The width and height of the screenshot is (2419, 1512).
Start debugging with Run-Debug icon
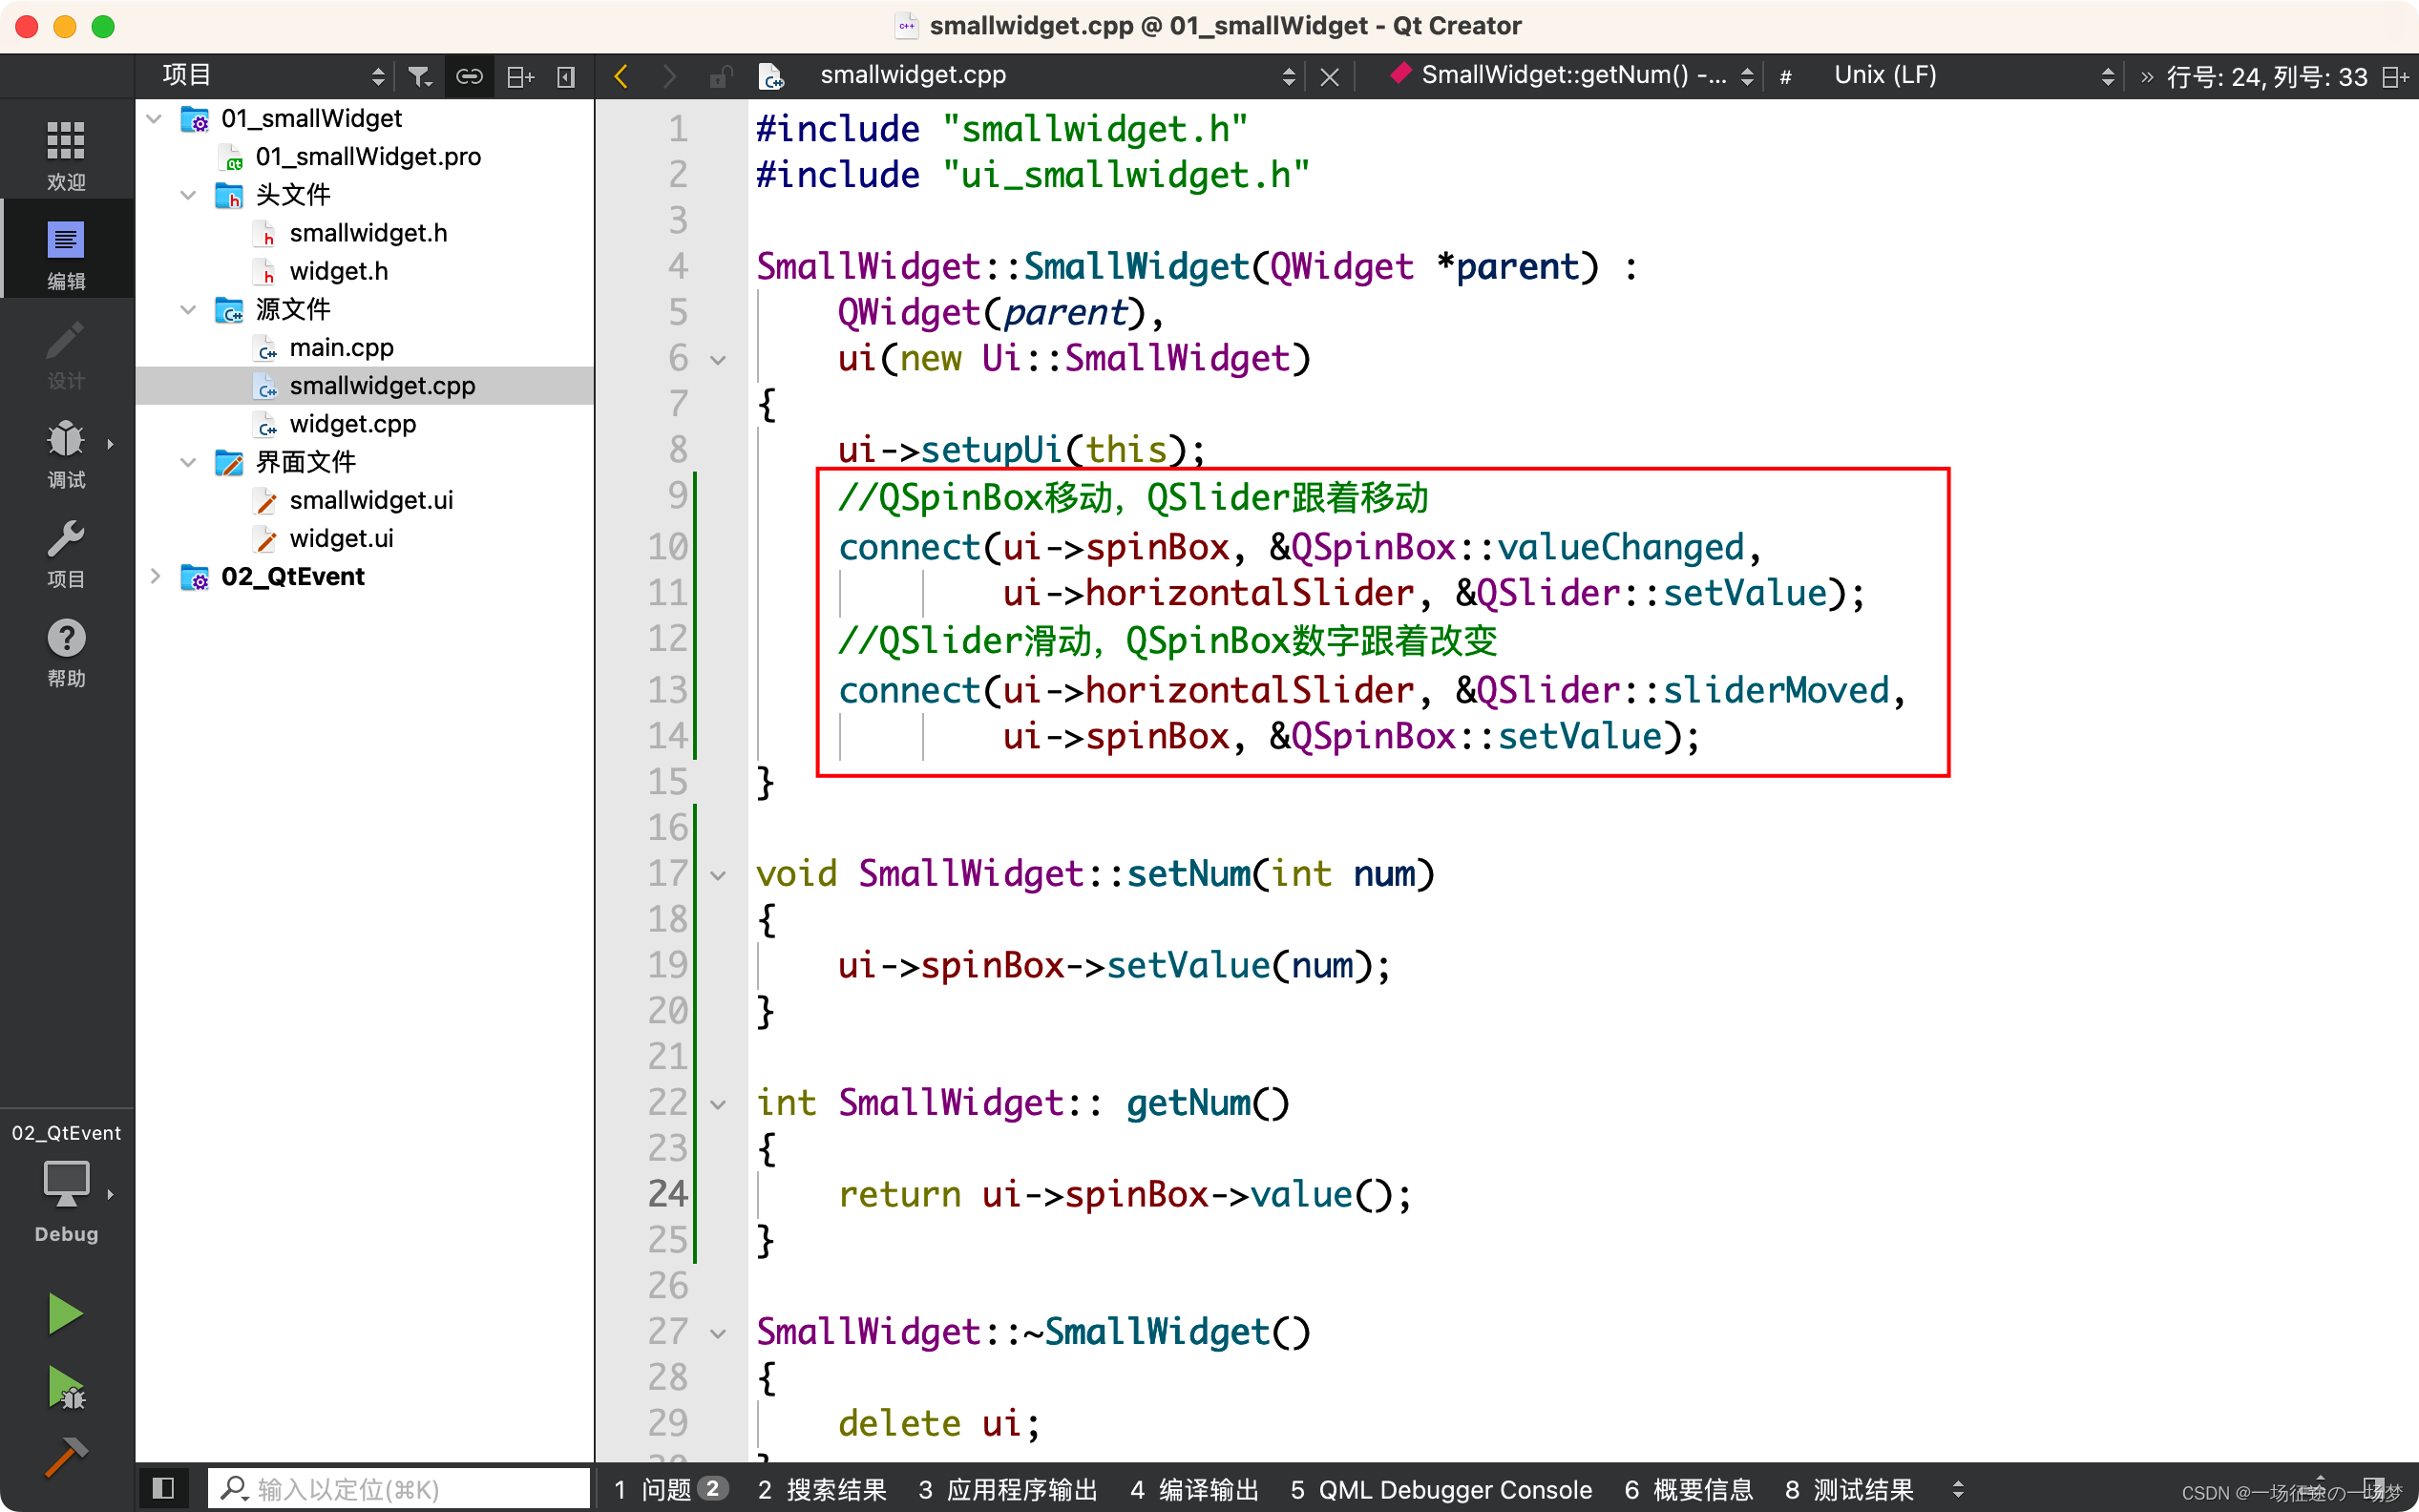click(66, 1388)
